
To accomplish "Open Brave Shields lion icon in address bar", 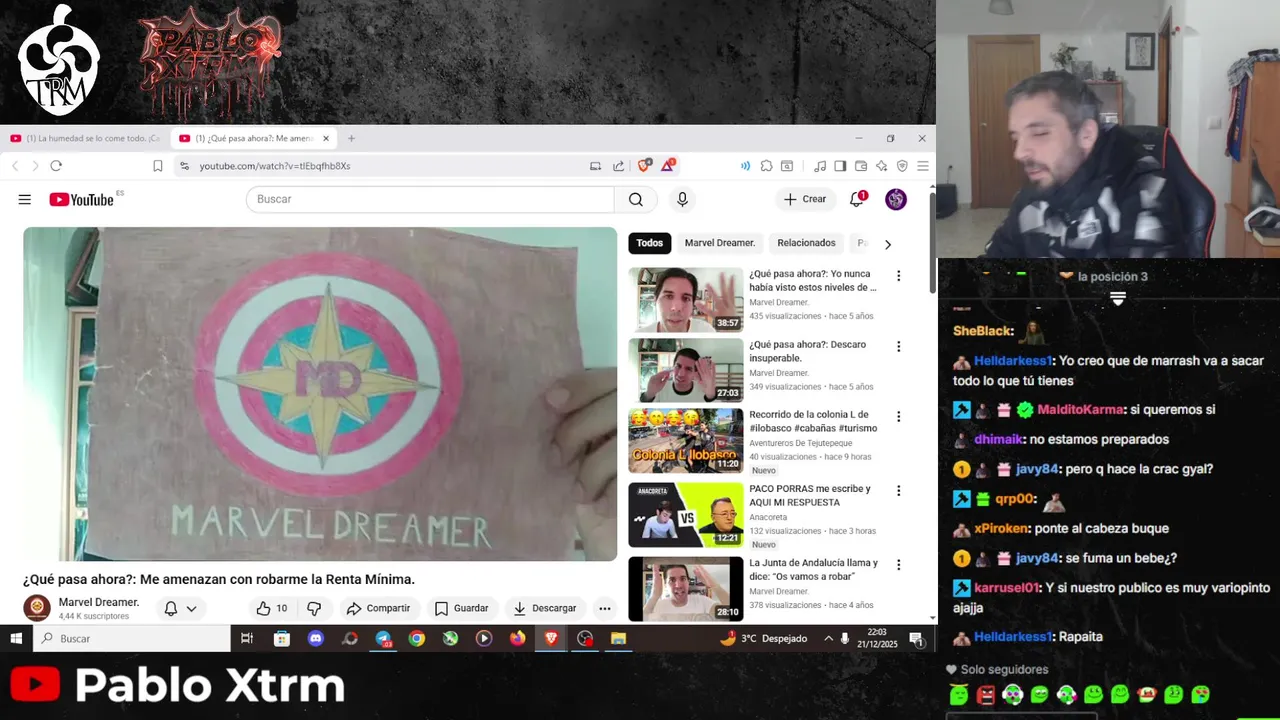I will [x=644, y=166].
